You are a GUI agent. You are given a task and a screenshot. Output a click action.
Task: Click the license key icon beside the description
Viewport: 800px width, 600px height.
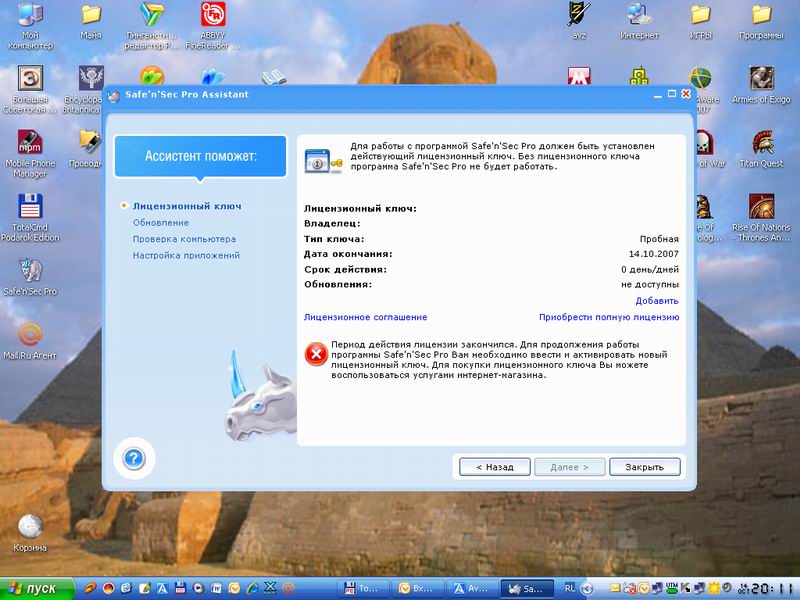[x=323, y=161]
